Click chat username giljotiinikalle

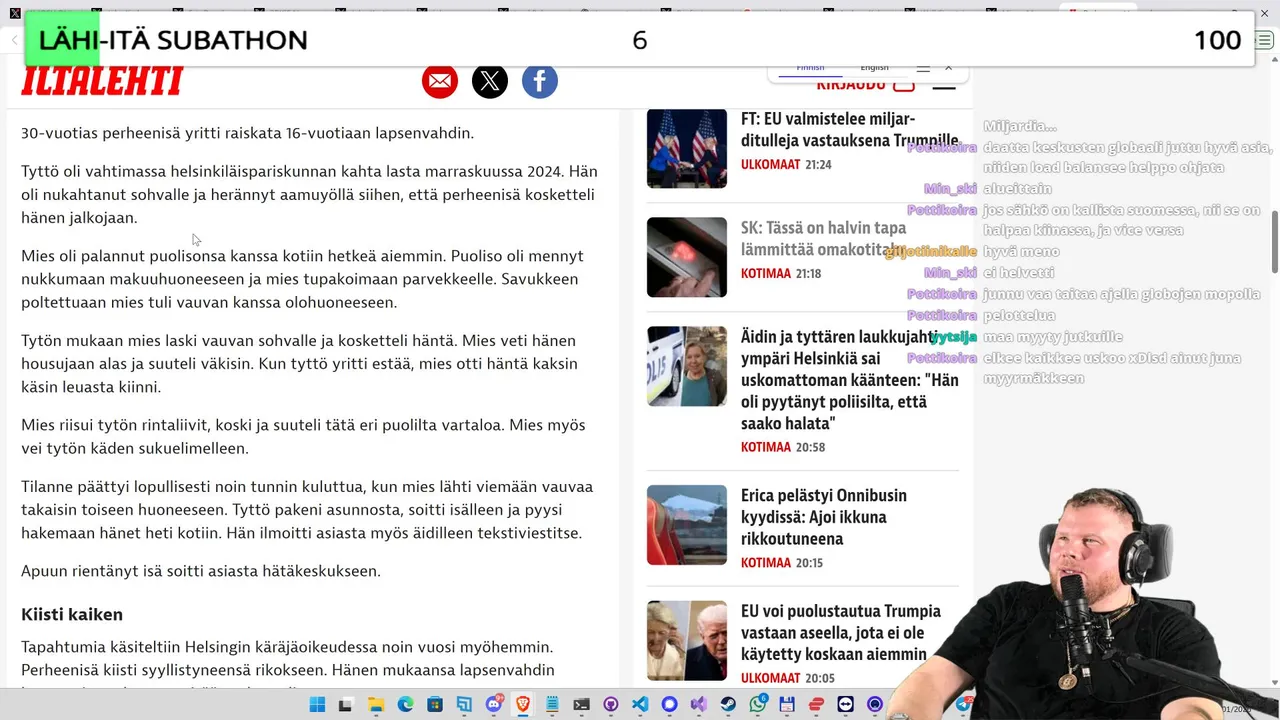[x=931, y=252]
